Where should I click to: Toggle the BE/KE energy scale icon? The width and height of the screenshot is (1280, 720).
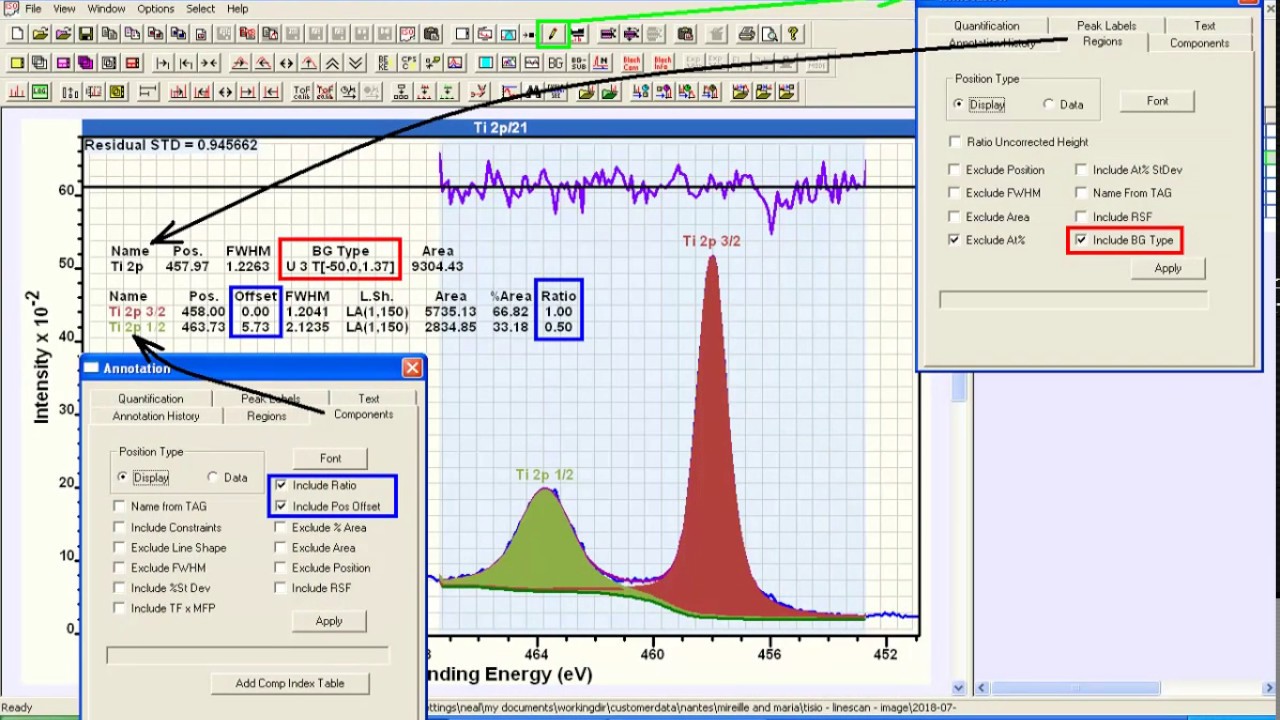384,63
